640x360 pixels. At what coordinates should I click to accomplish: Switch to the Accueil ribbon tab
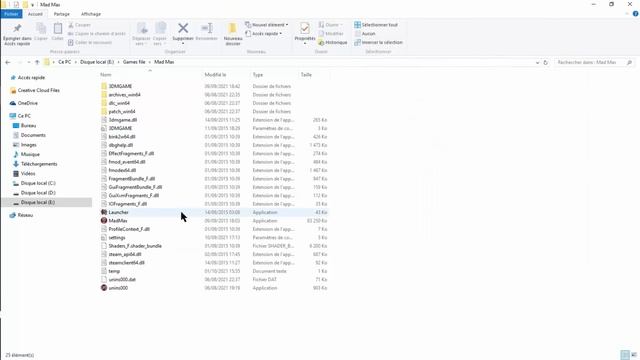click(x=35, y=14)
